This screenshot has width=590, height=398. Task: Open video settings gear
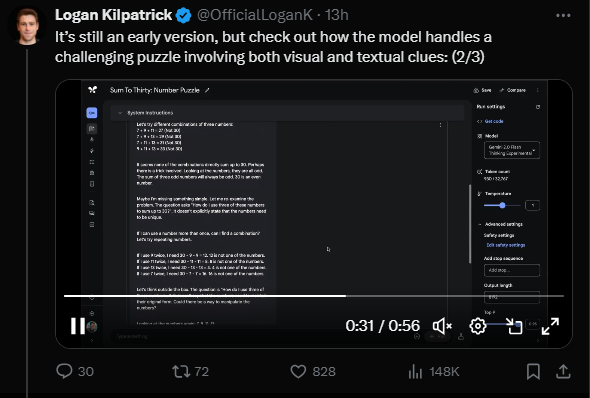click(x=478, y=326)
